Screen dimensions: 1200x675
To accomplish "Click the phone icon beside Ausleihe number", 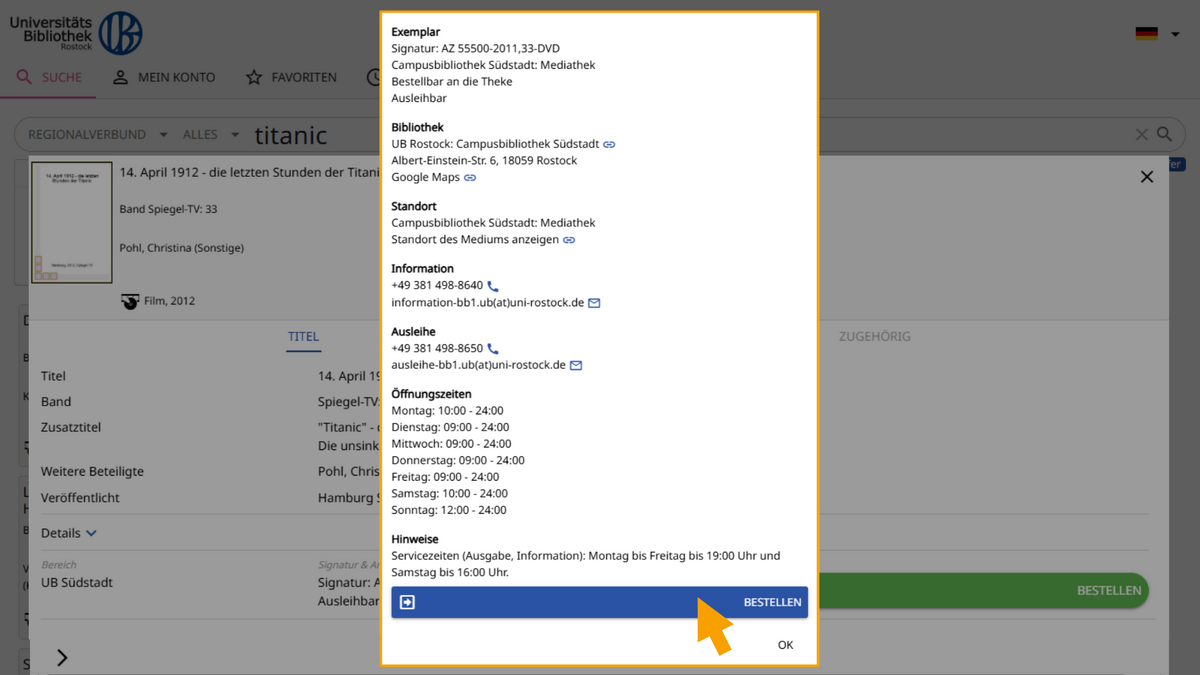I will (x=493, y=349).
